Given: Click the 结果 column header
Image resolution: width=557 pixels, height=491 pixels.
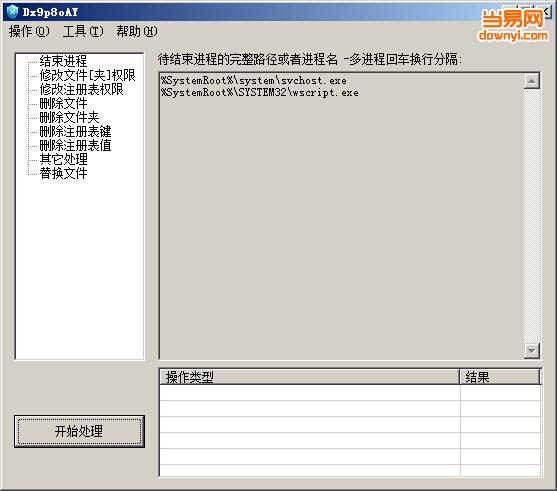Looking at the screenshot, I should 500,377.
